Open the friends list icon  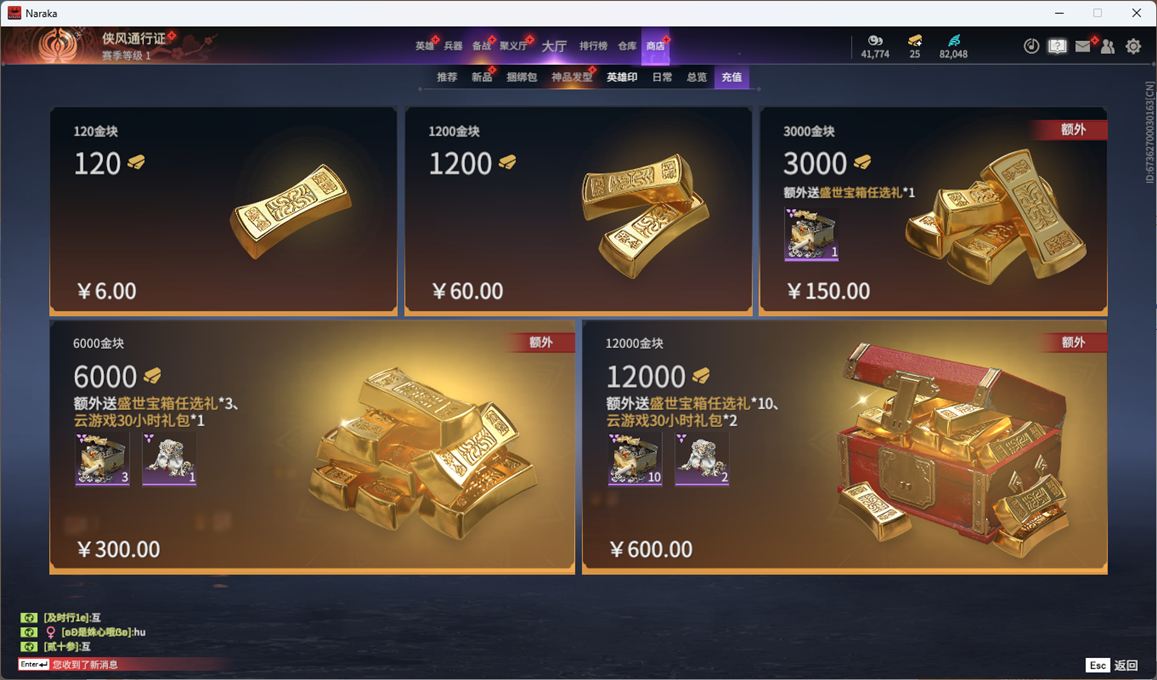point(1108,46)
